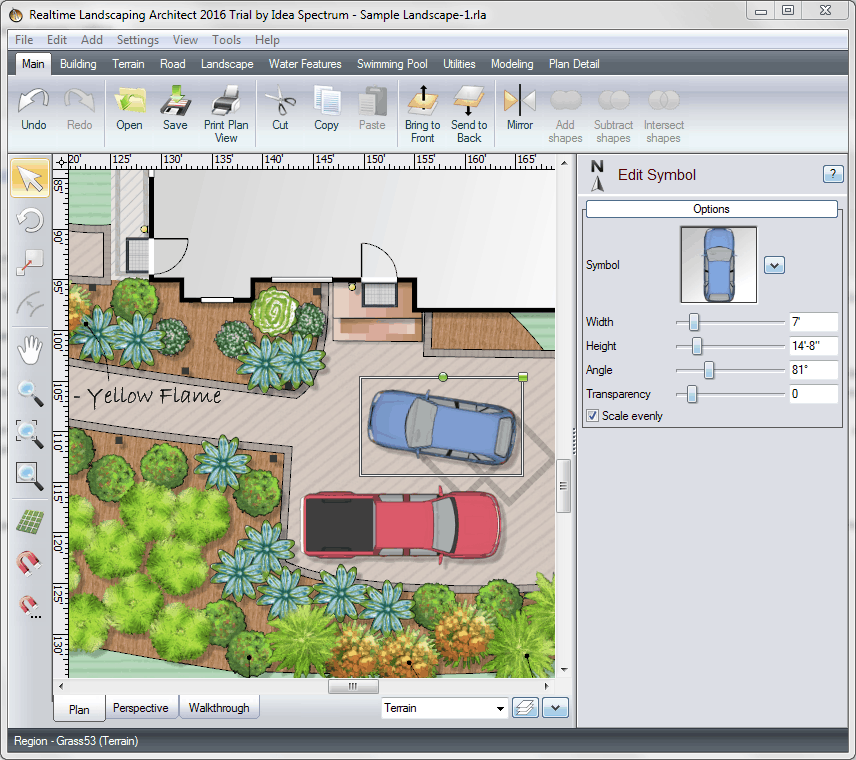Toggle the grid display icon

coord(30,521)
